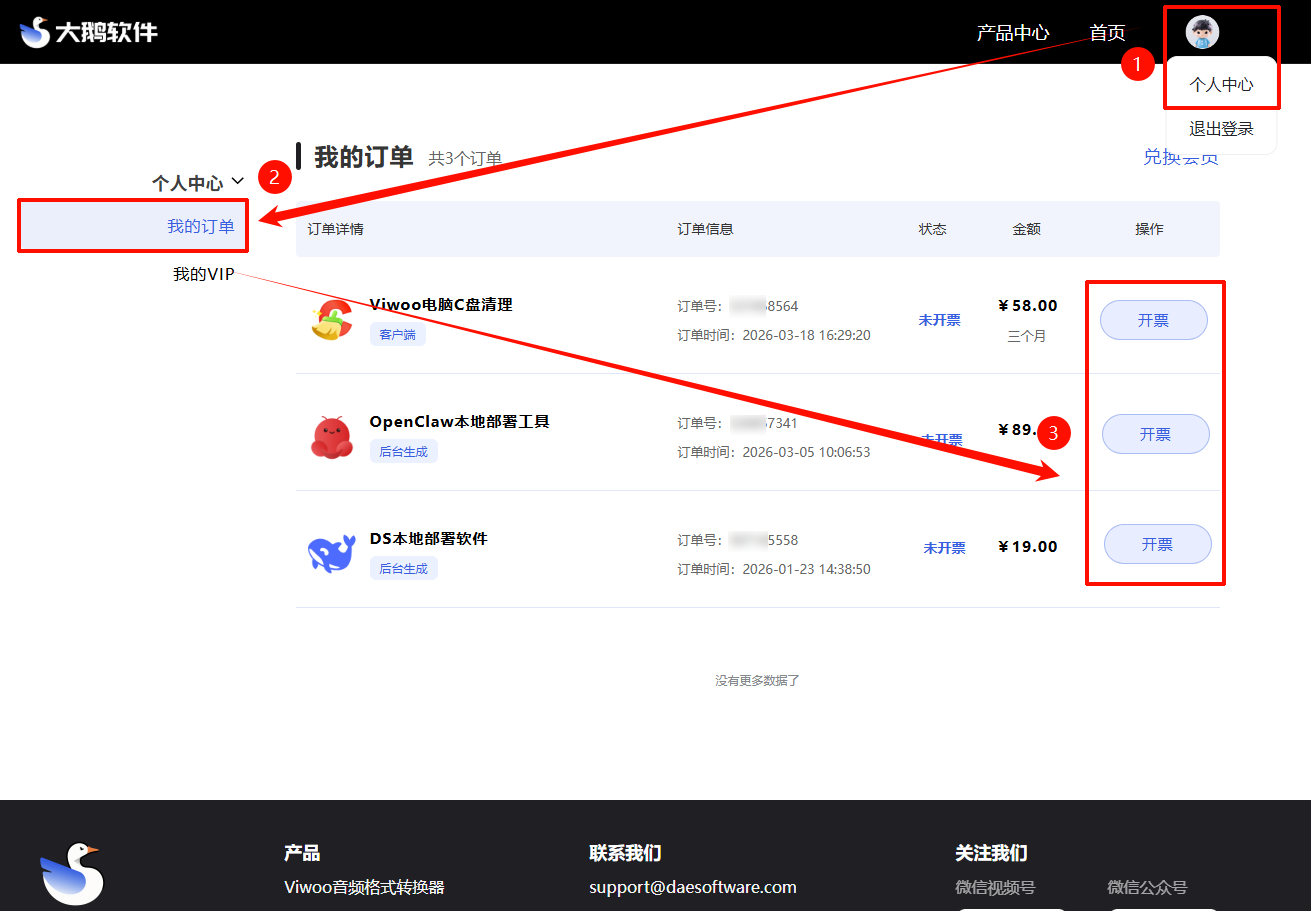Click 开票 for the Viwoo电脑C盘清理 order
Screen dimensions: 1311x911
pyautogui.click(x=1153, y=320)
